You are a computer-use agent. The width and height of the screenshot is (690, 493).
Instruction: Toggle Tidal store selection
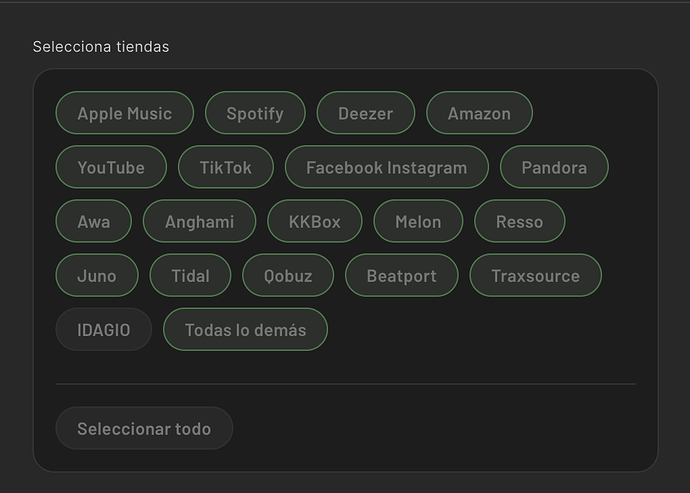click(x=190, y=275)
